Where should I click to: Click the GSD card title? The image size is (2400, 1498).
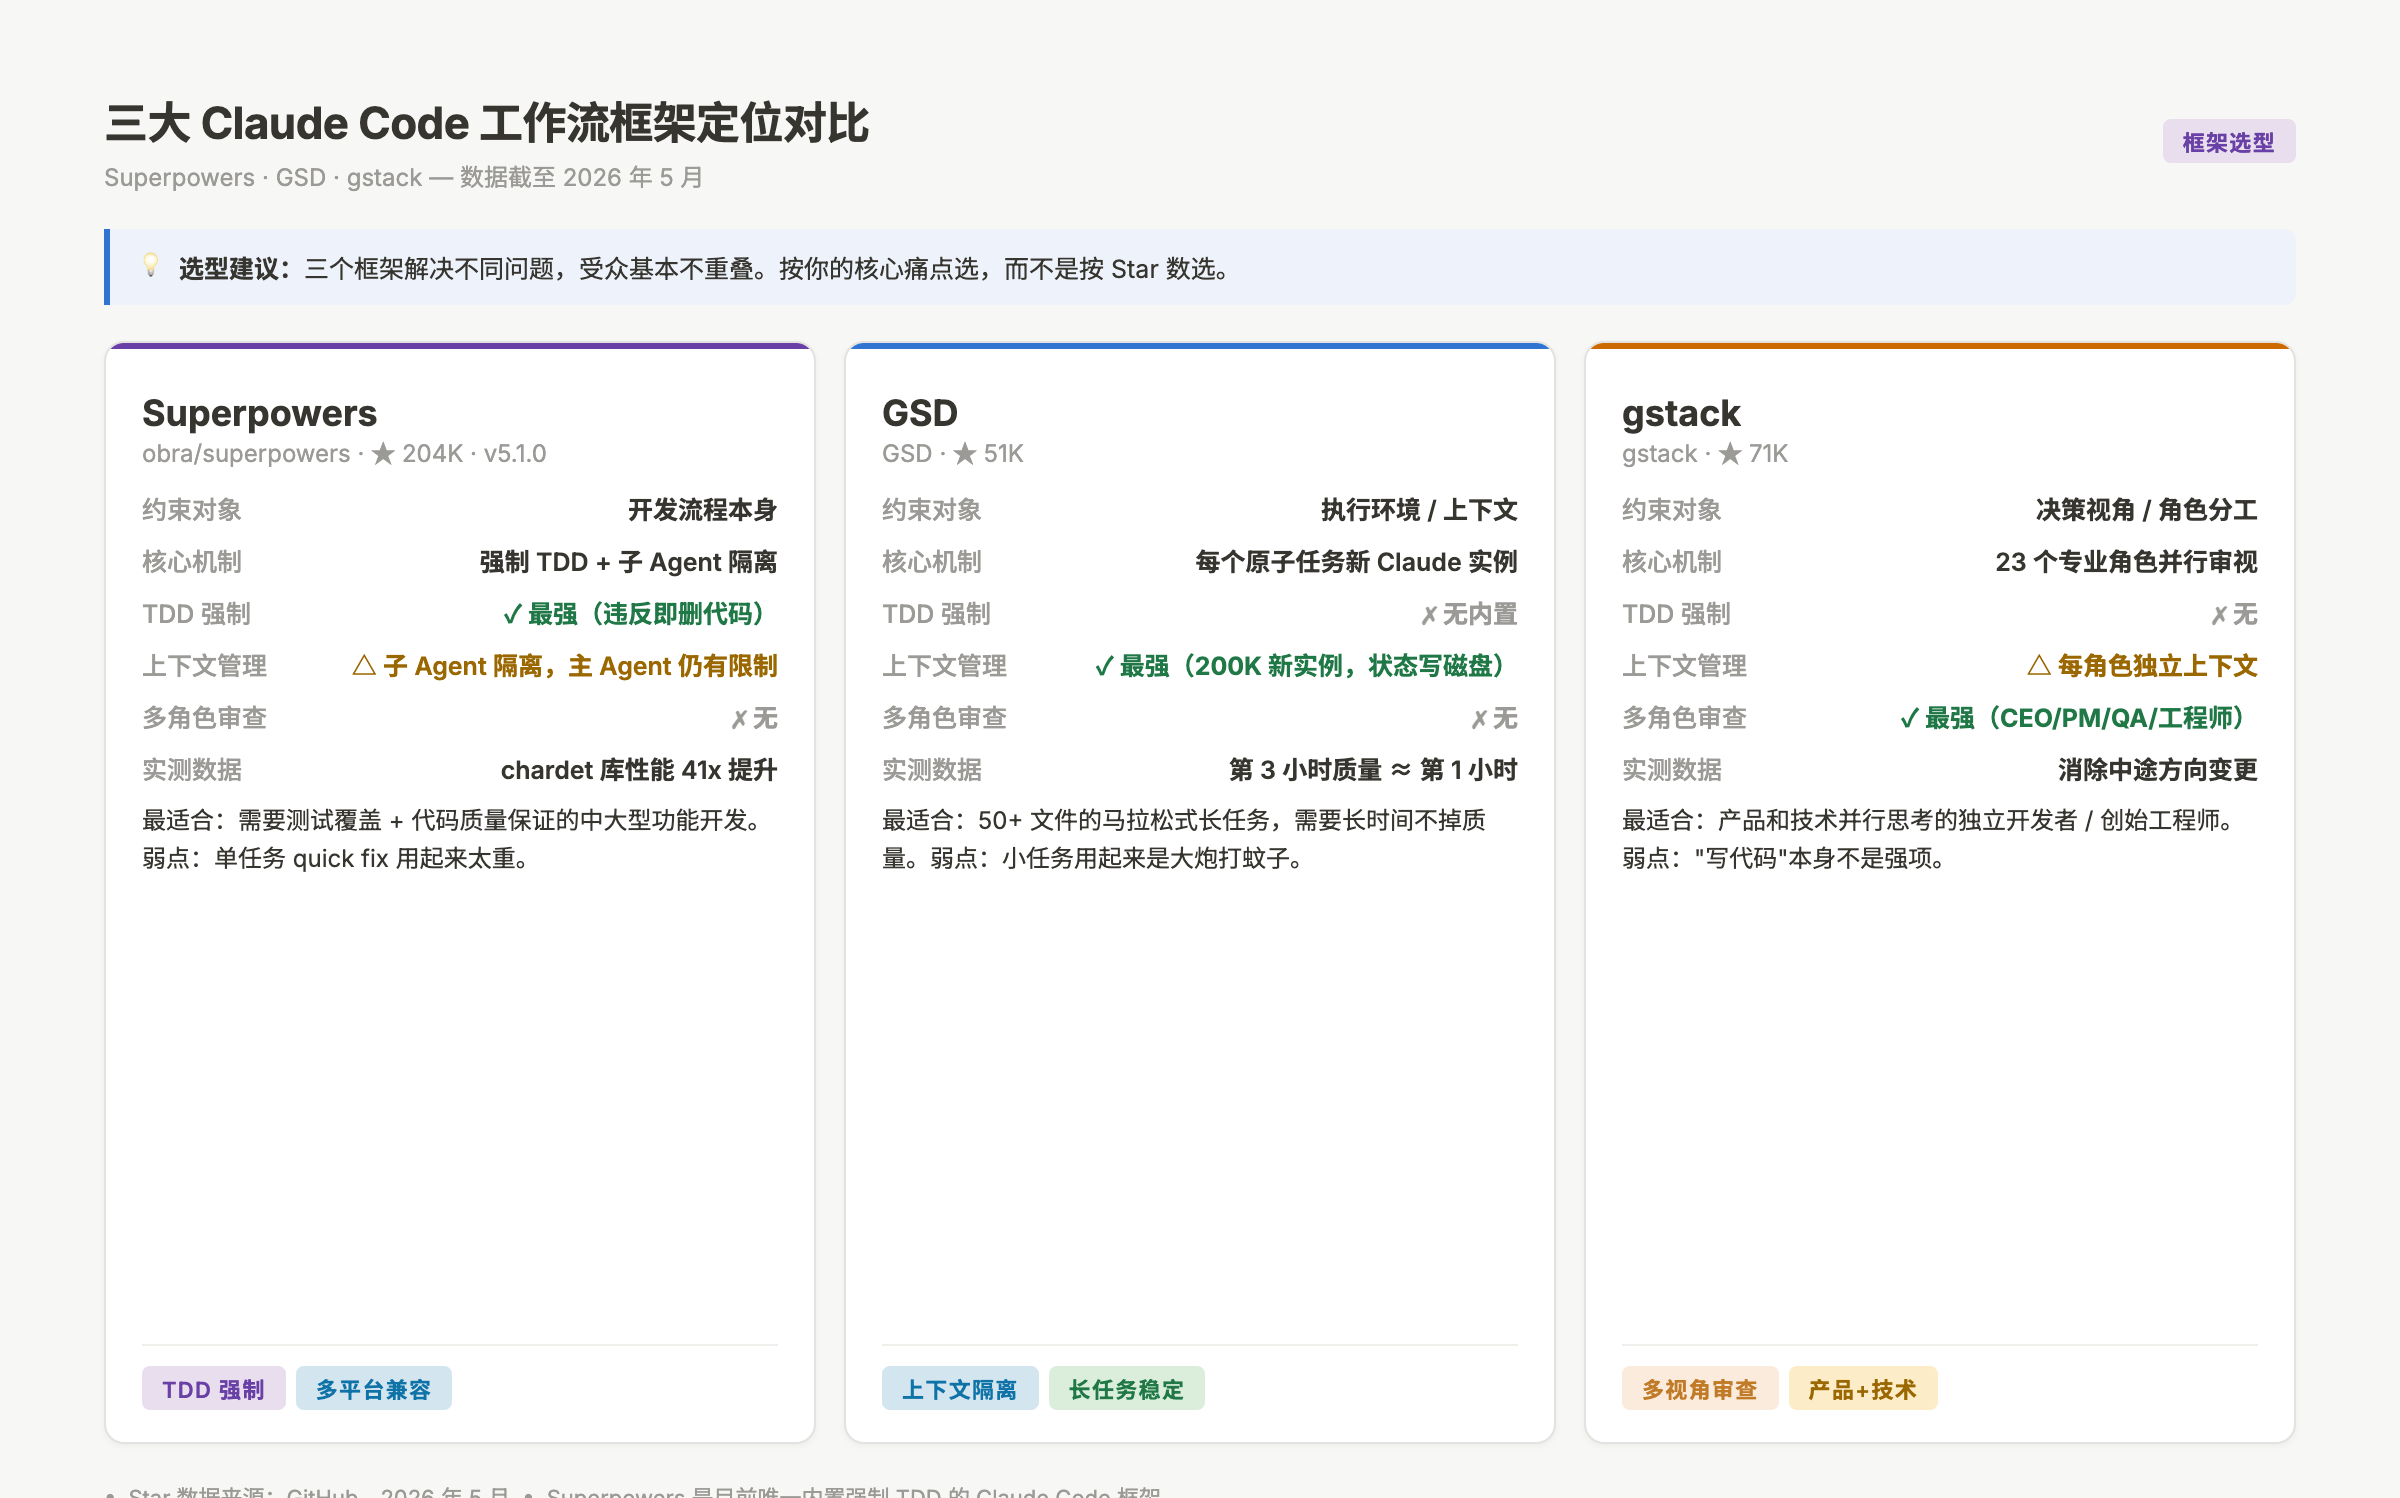point(920,413)
